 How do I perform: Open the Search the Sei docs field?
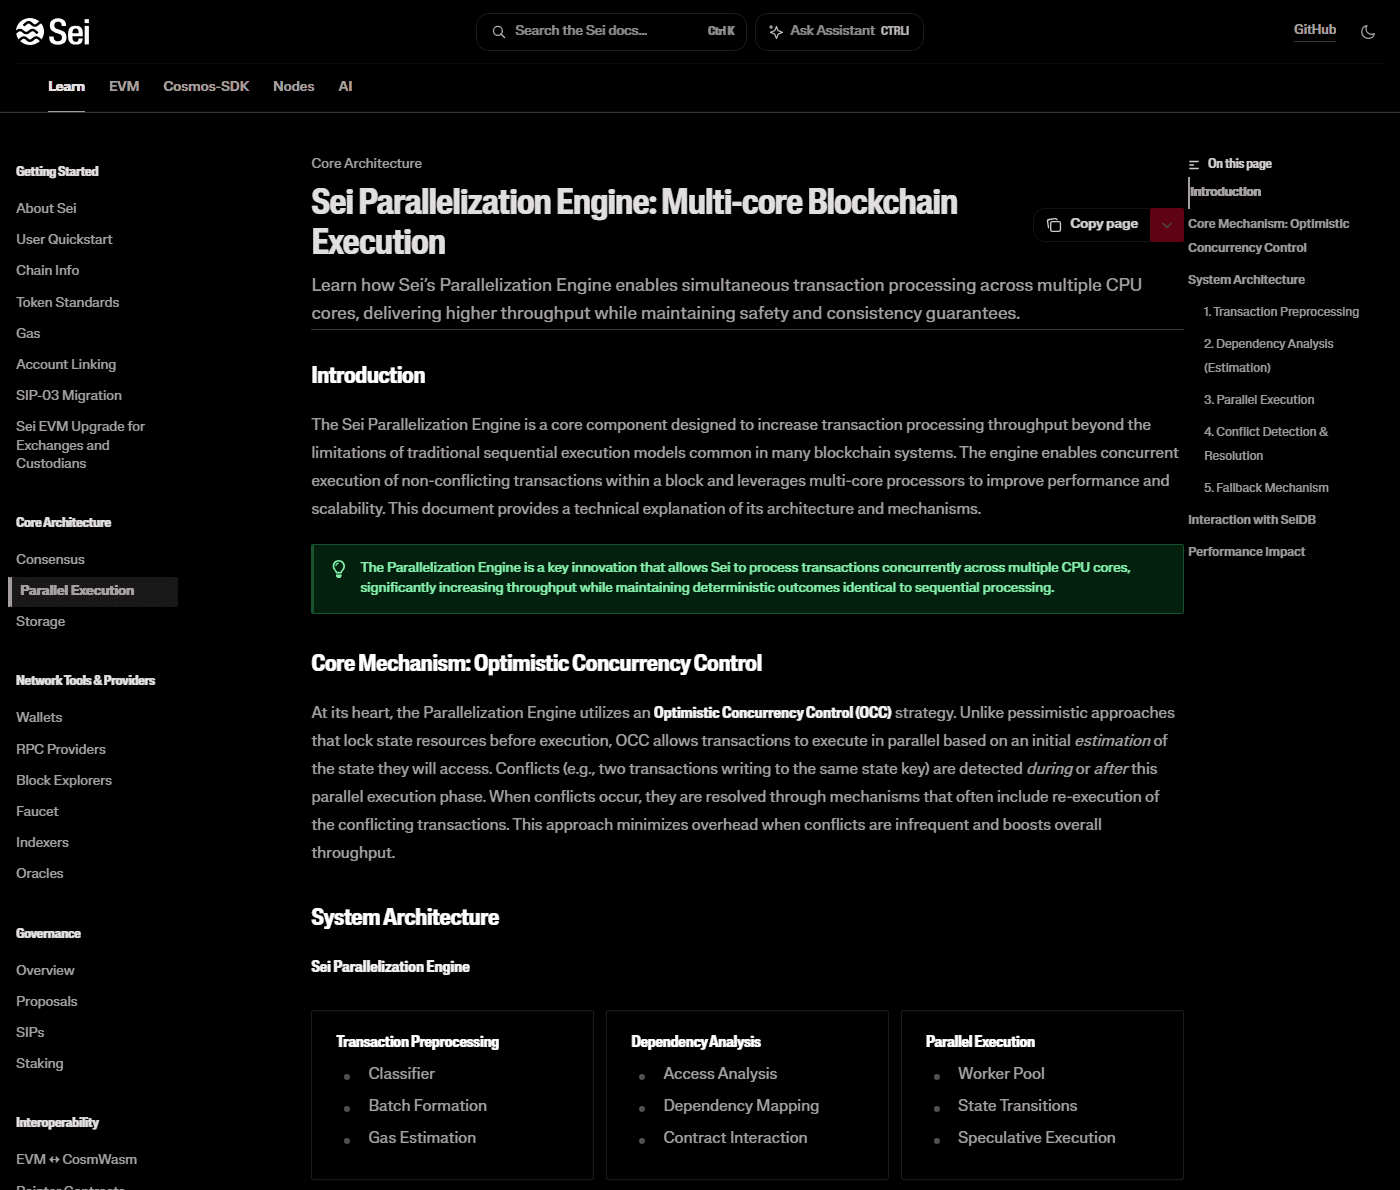click(611, 32)
